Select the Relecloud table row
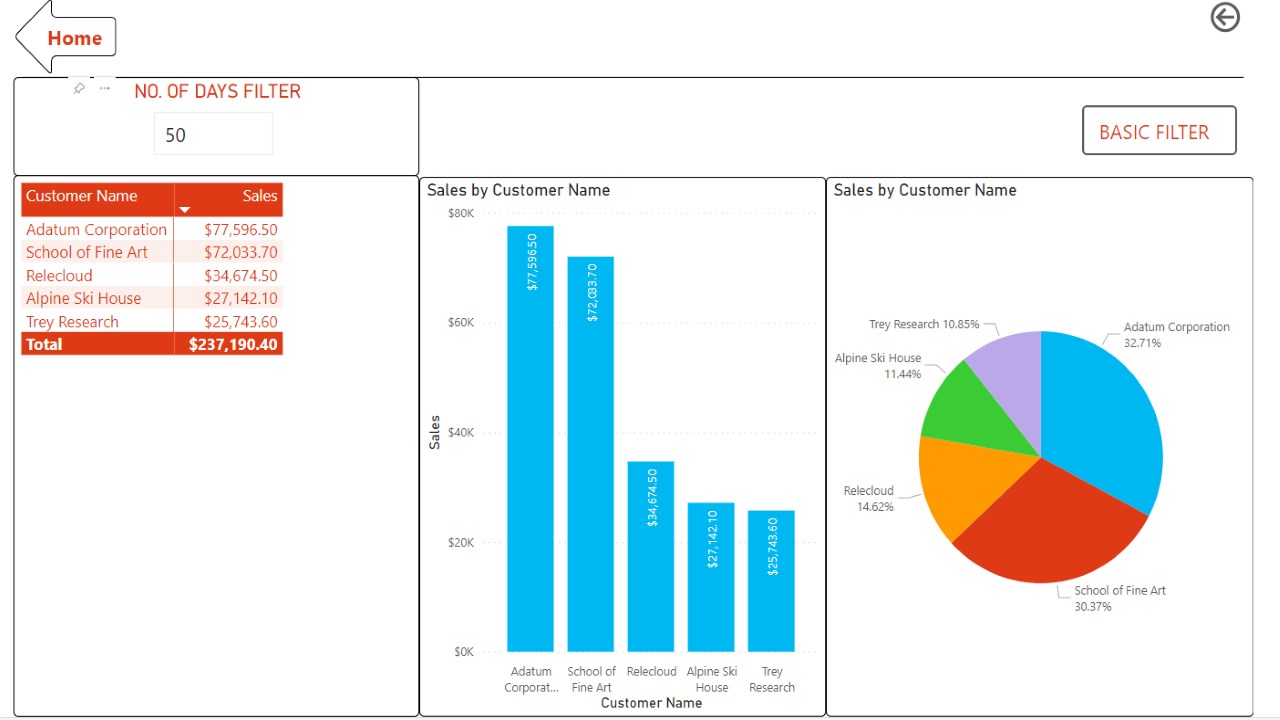 [152, 275]
